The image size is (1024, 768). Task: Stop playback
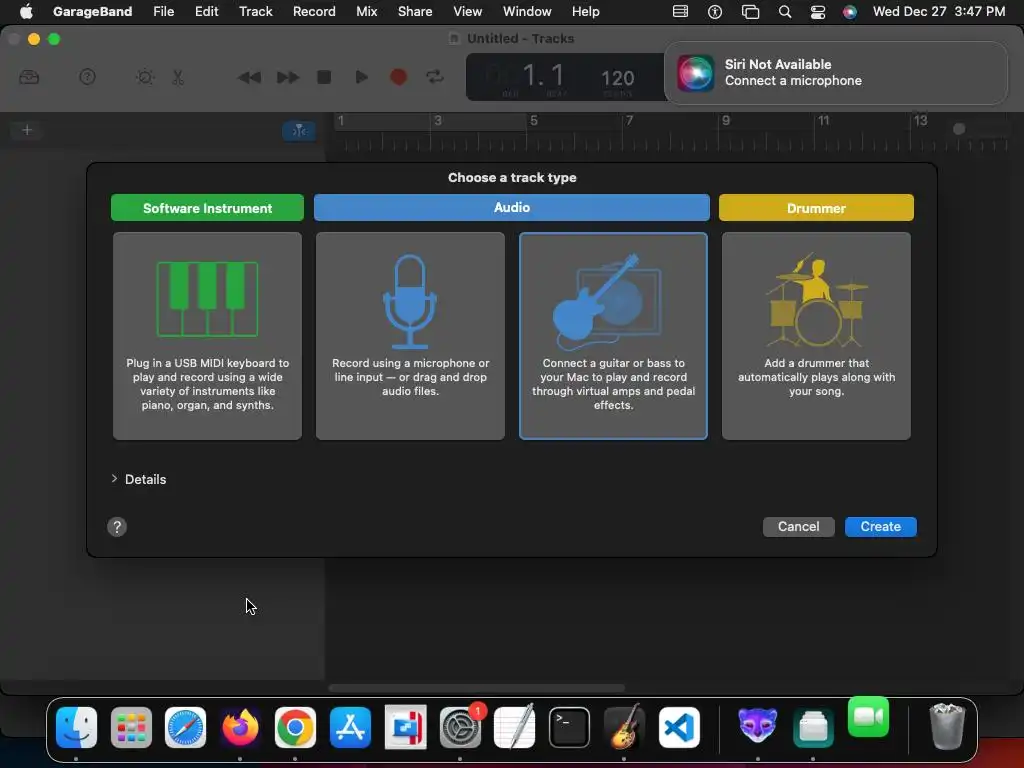pos(324,77)
